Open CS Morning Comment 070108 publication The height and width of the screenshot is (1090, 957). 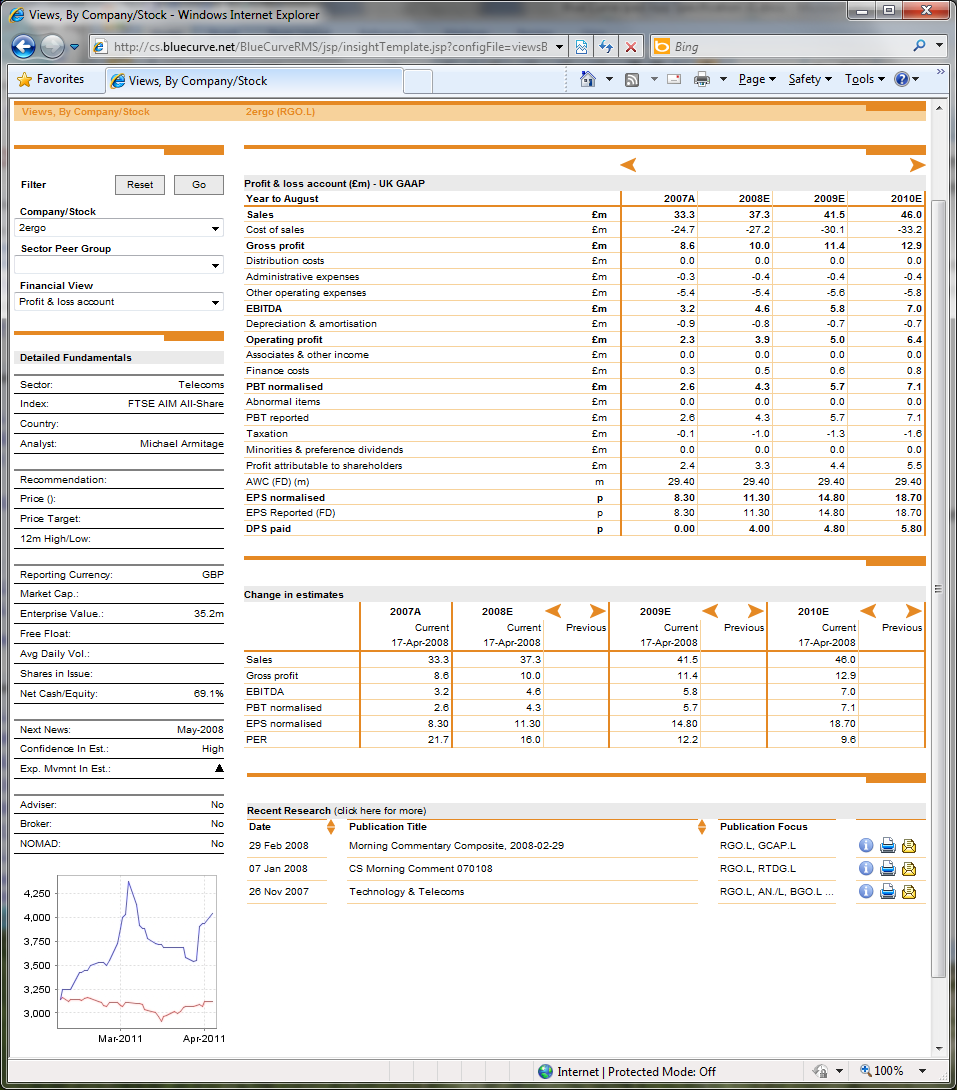pyautogui.click(x=420, y=869)
